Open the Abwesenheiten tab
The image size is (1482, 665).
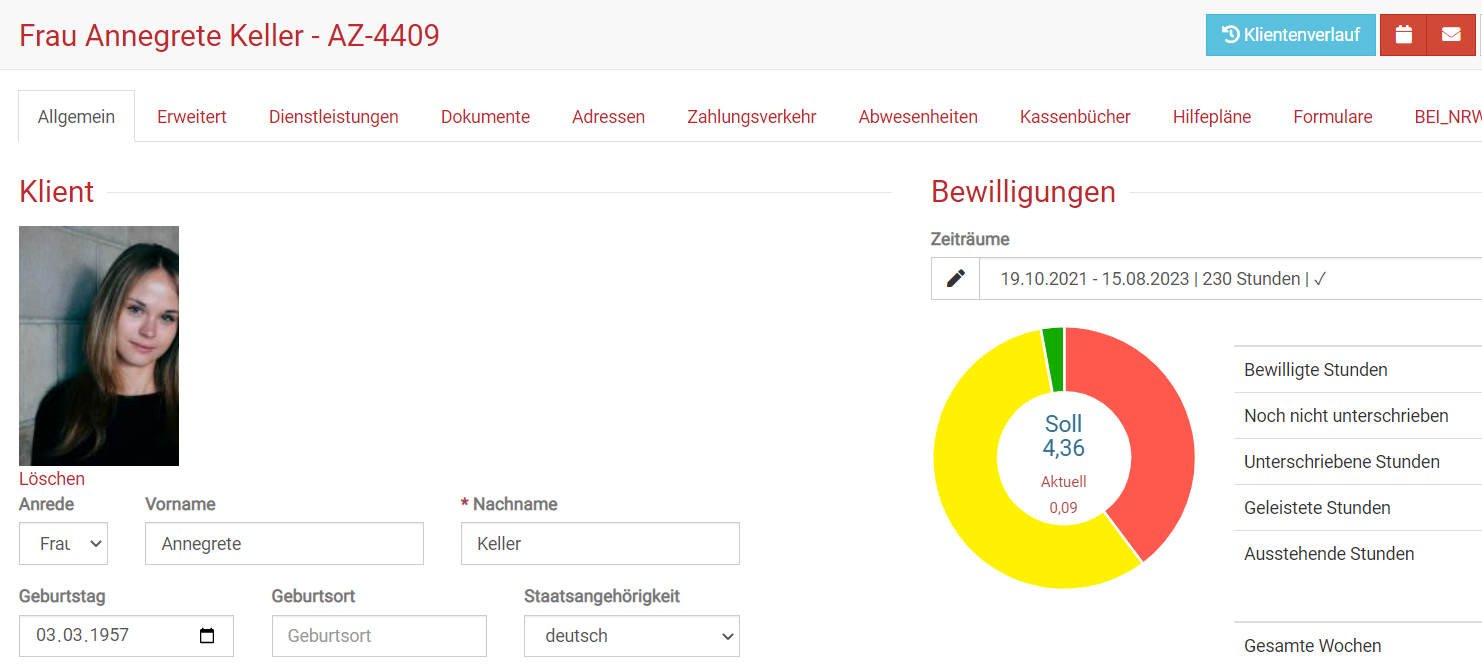pos(917,117)
